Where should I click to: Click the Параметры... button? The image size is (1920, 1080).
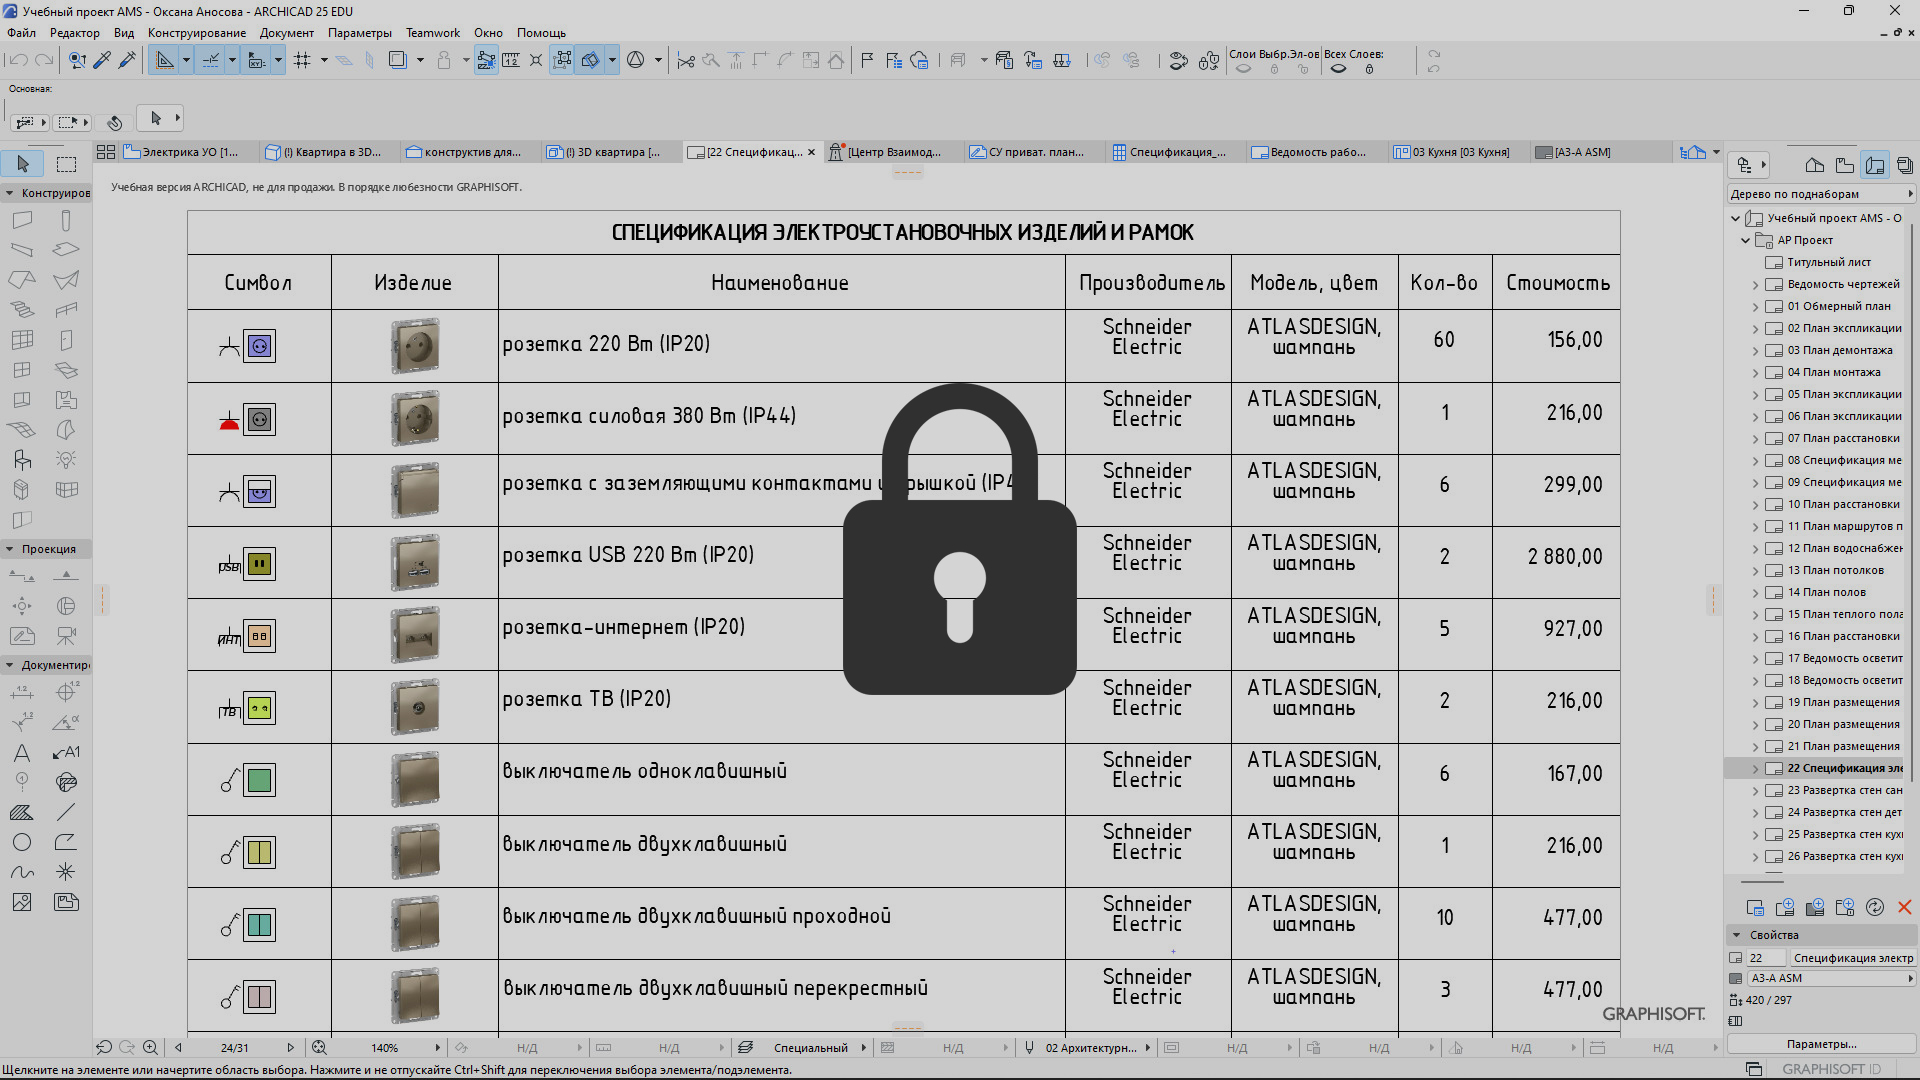tap(1821, 1044)
